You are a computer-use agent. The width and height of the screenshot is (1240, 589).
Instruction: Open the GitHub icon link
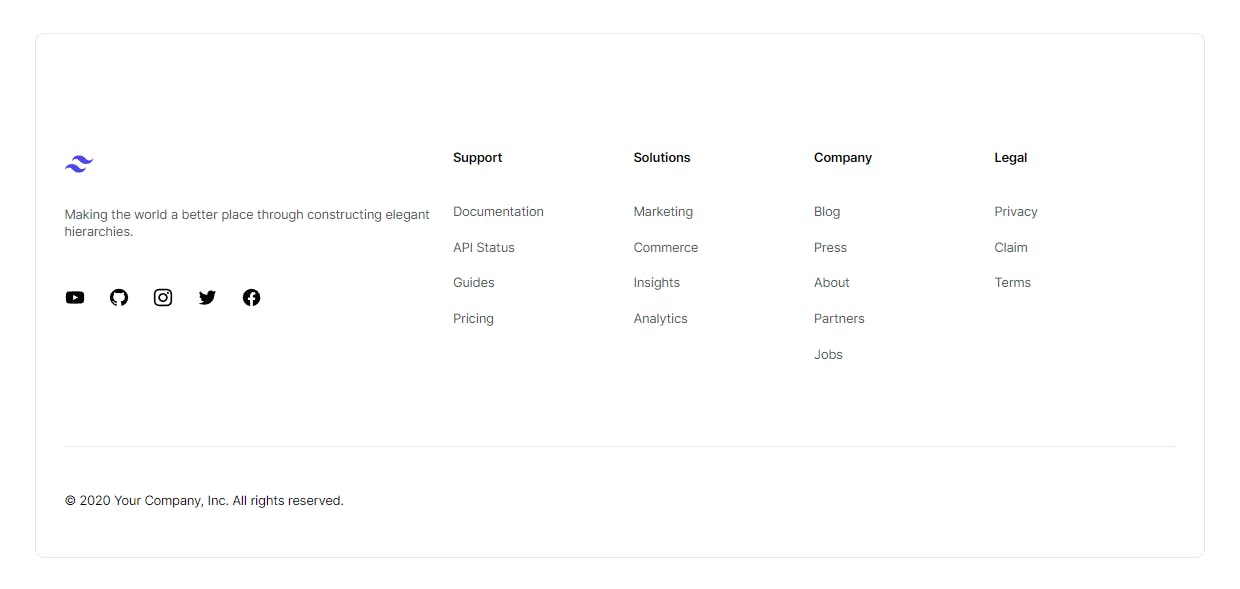click(119, 297)
